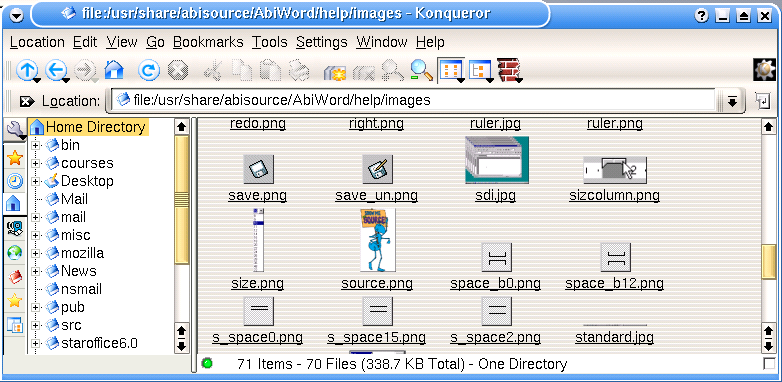Image resolution: width=782 pixels, height=382 pixels.
Task: Expand the News folder node
Action: [35, 271]
